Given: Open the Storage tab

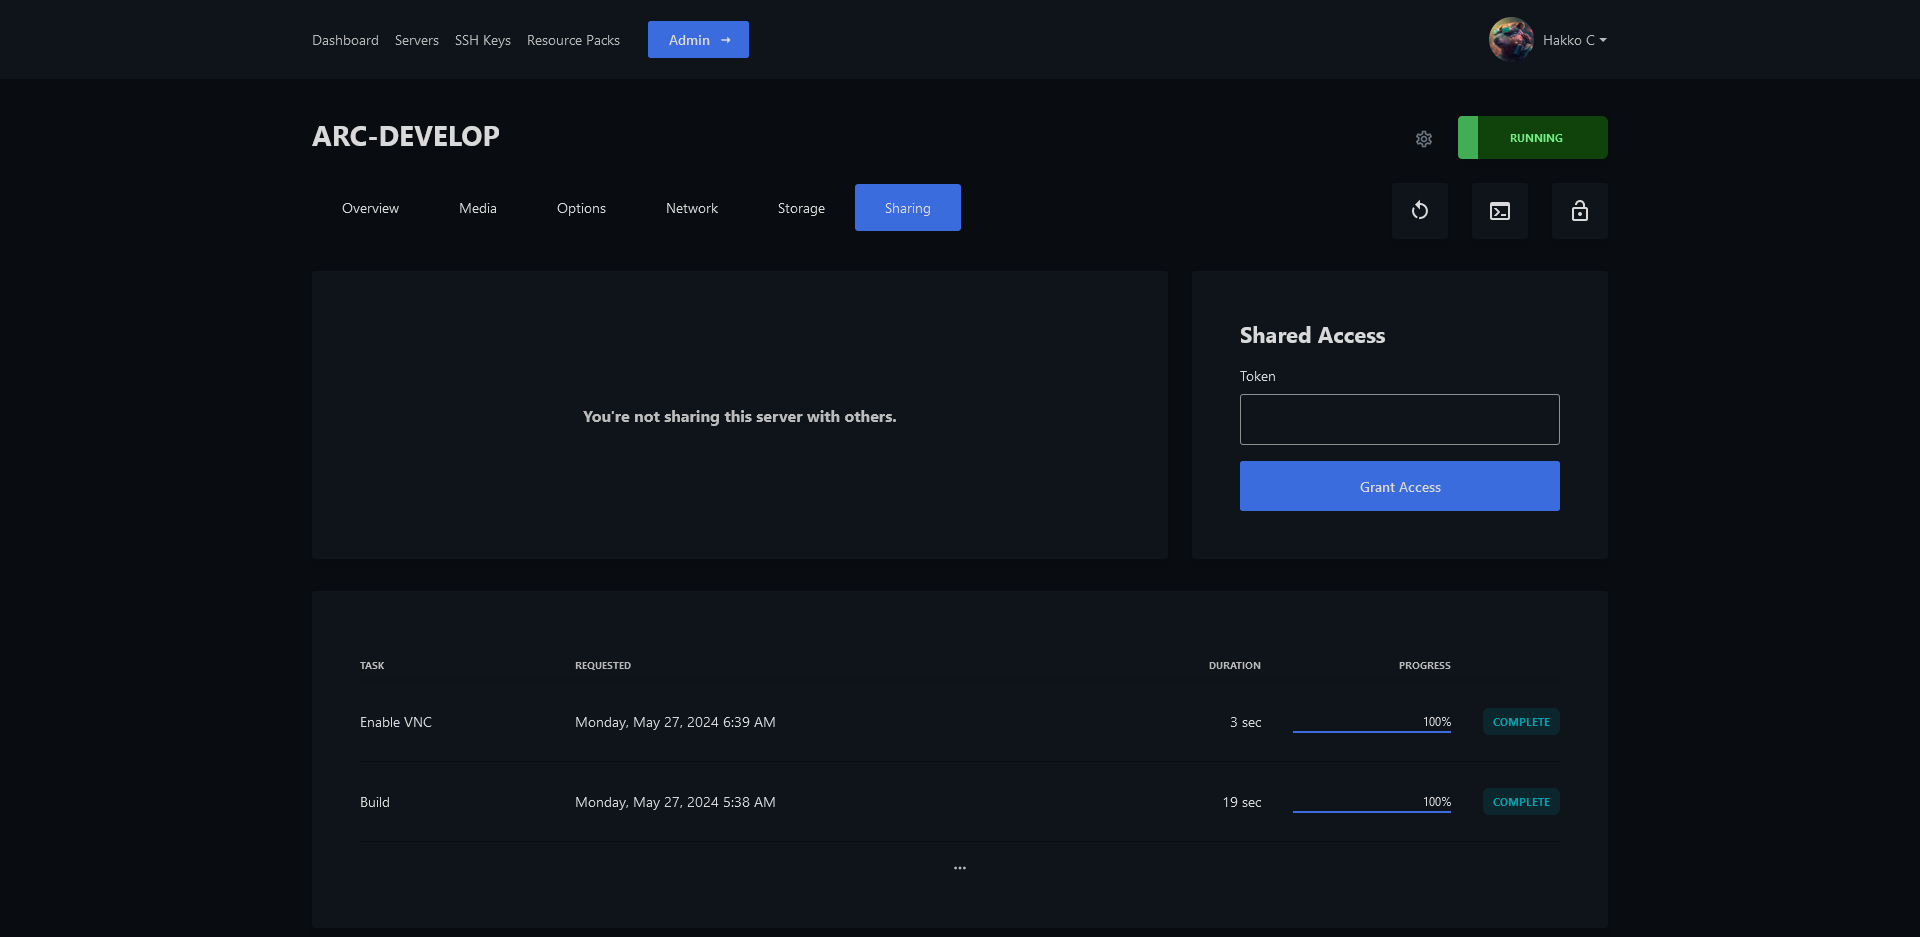Looking at the screenshot, I should coord(801,208).
